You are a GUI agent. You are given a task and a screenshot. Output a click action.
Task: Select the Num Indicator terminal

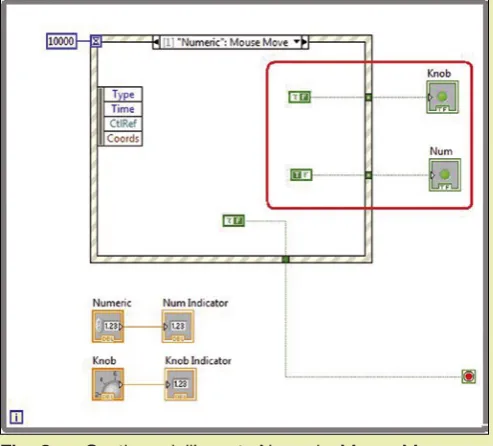[178, 326]
